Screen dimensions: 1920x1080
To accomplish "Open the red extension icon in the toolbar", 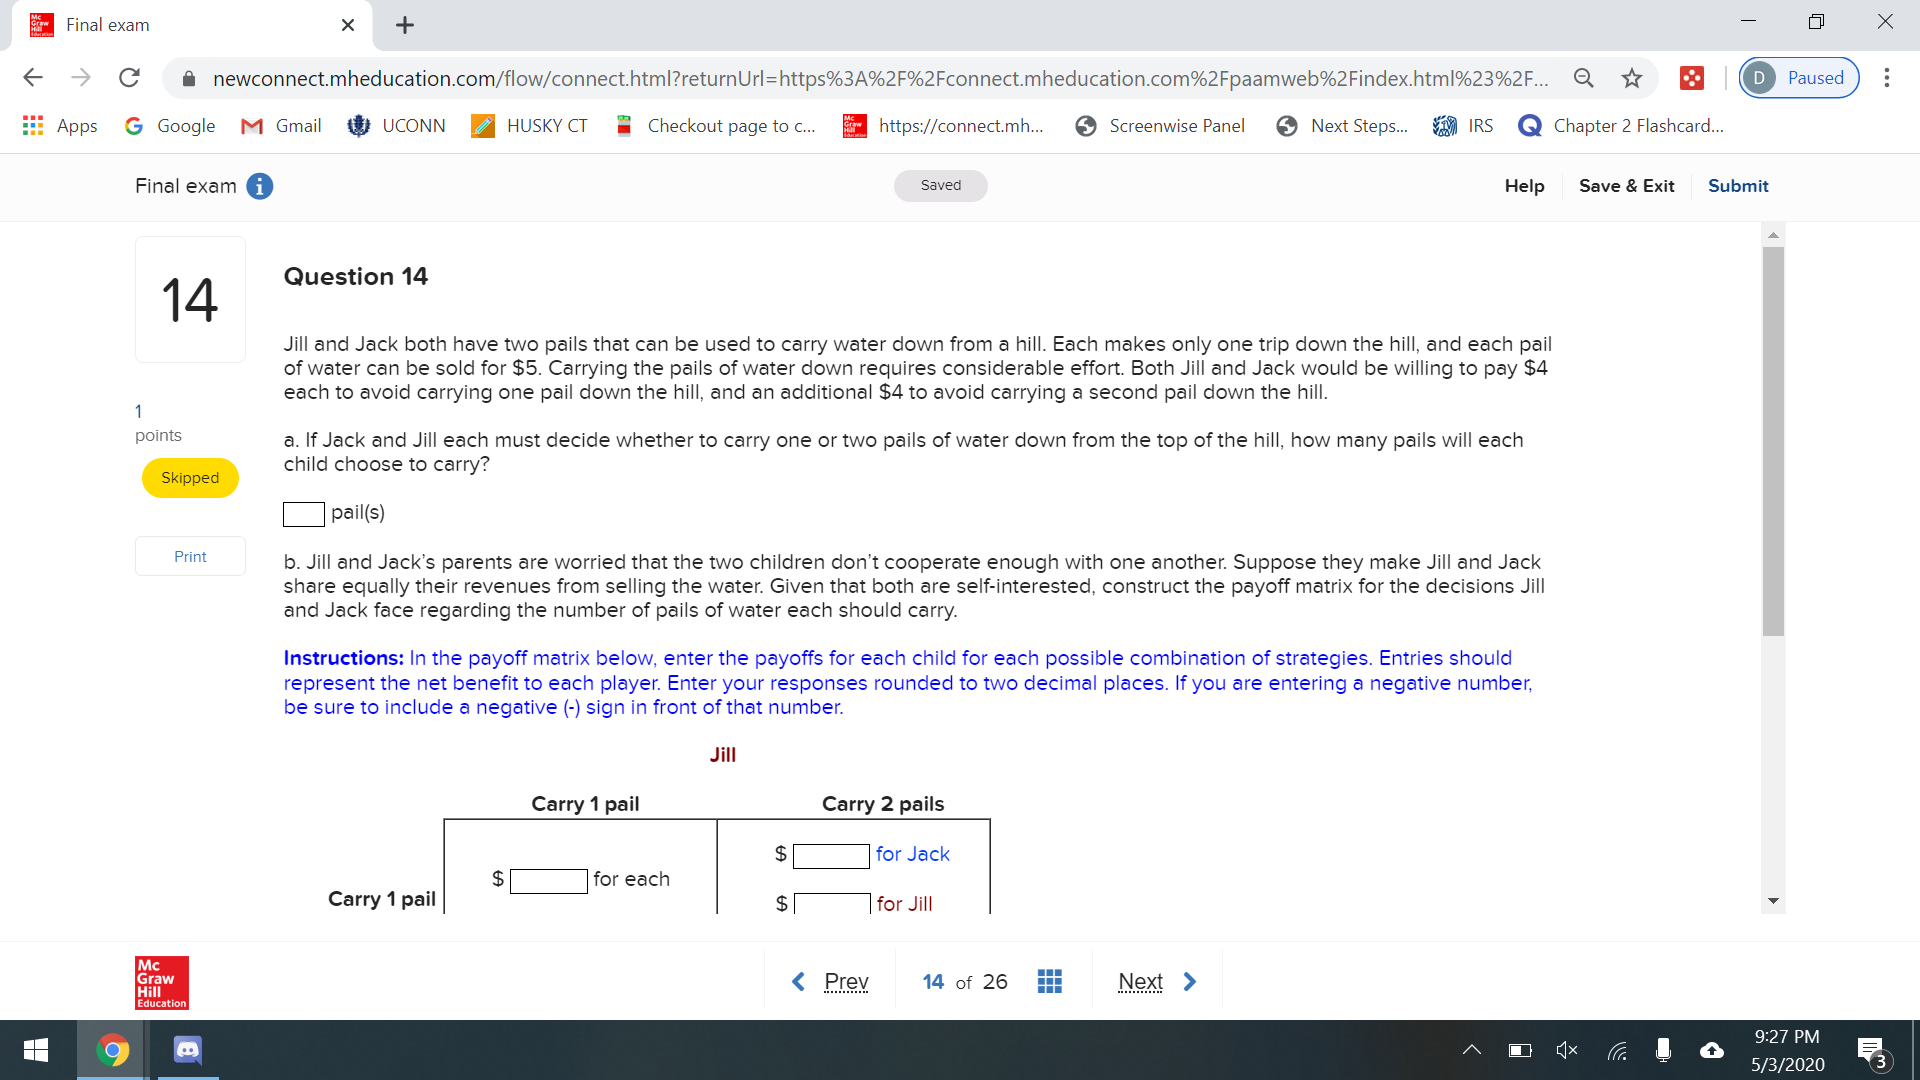I will (1691, 78).
